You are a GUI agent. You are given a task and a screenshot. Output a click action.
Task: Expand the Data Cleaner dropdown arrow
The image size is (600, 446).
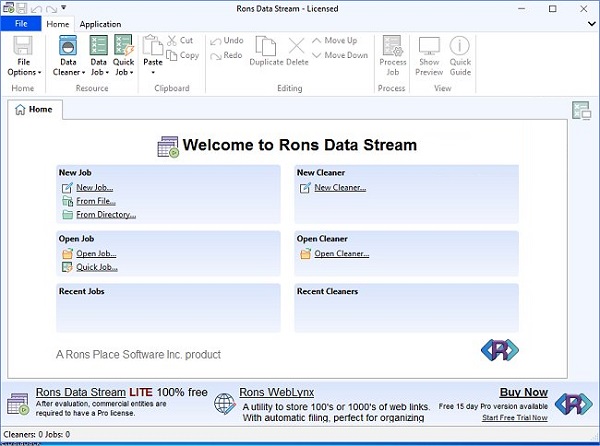point(83,72)
